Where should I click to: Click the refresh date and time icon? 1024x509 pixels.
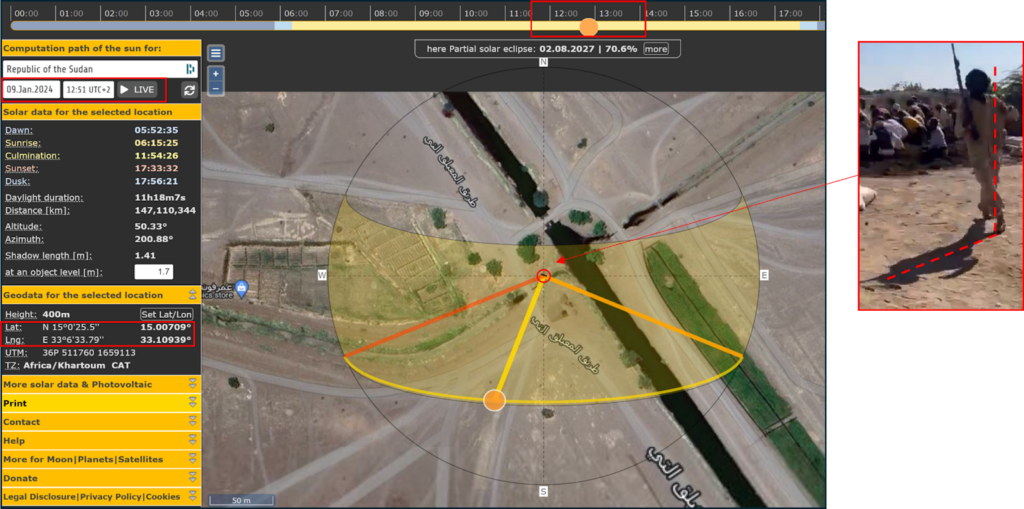click(188, 90)
